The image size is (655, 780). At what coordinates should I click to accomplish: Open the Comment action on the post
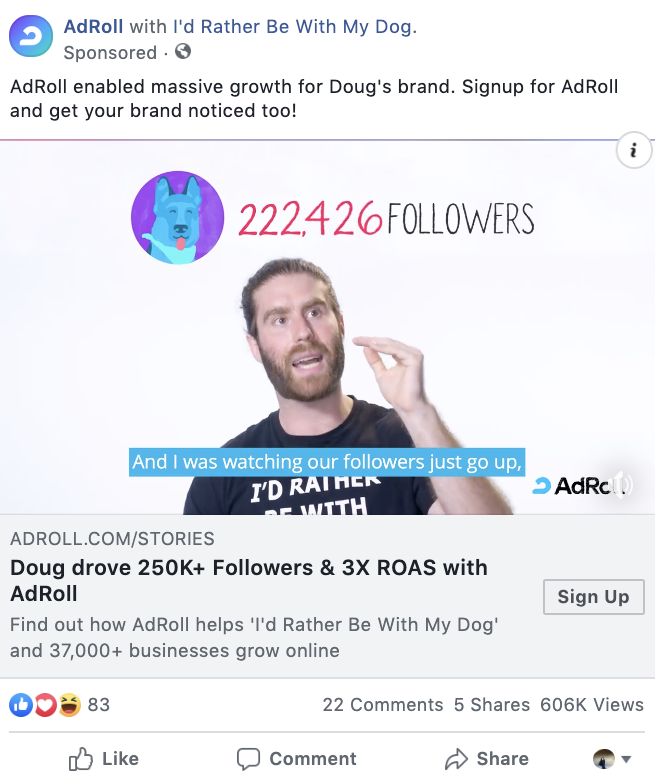point(296,759)
